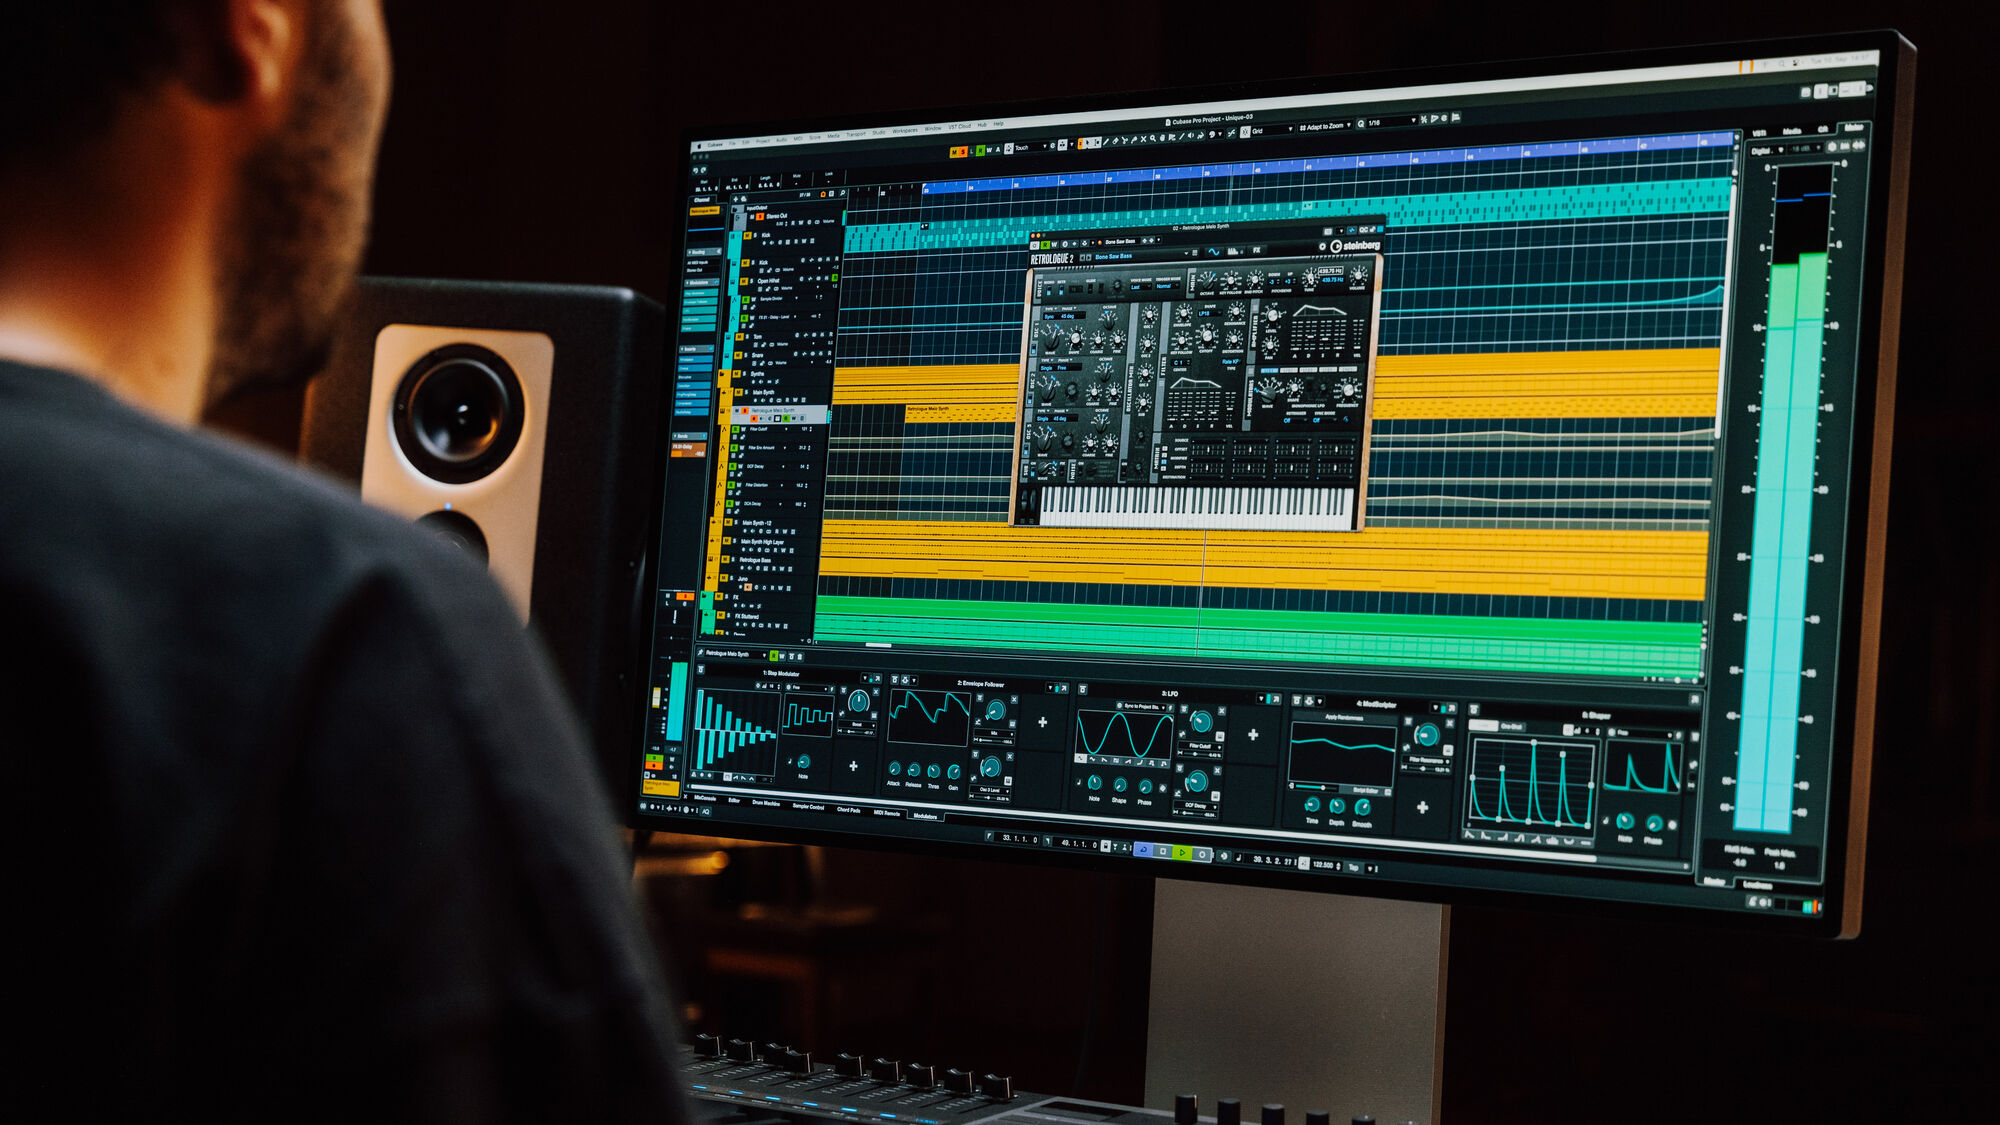
Task: Click the Attack knob in Envelope Follower
Action: coord(894,769)
